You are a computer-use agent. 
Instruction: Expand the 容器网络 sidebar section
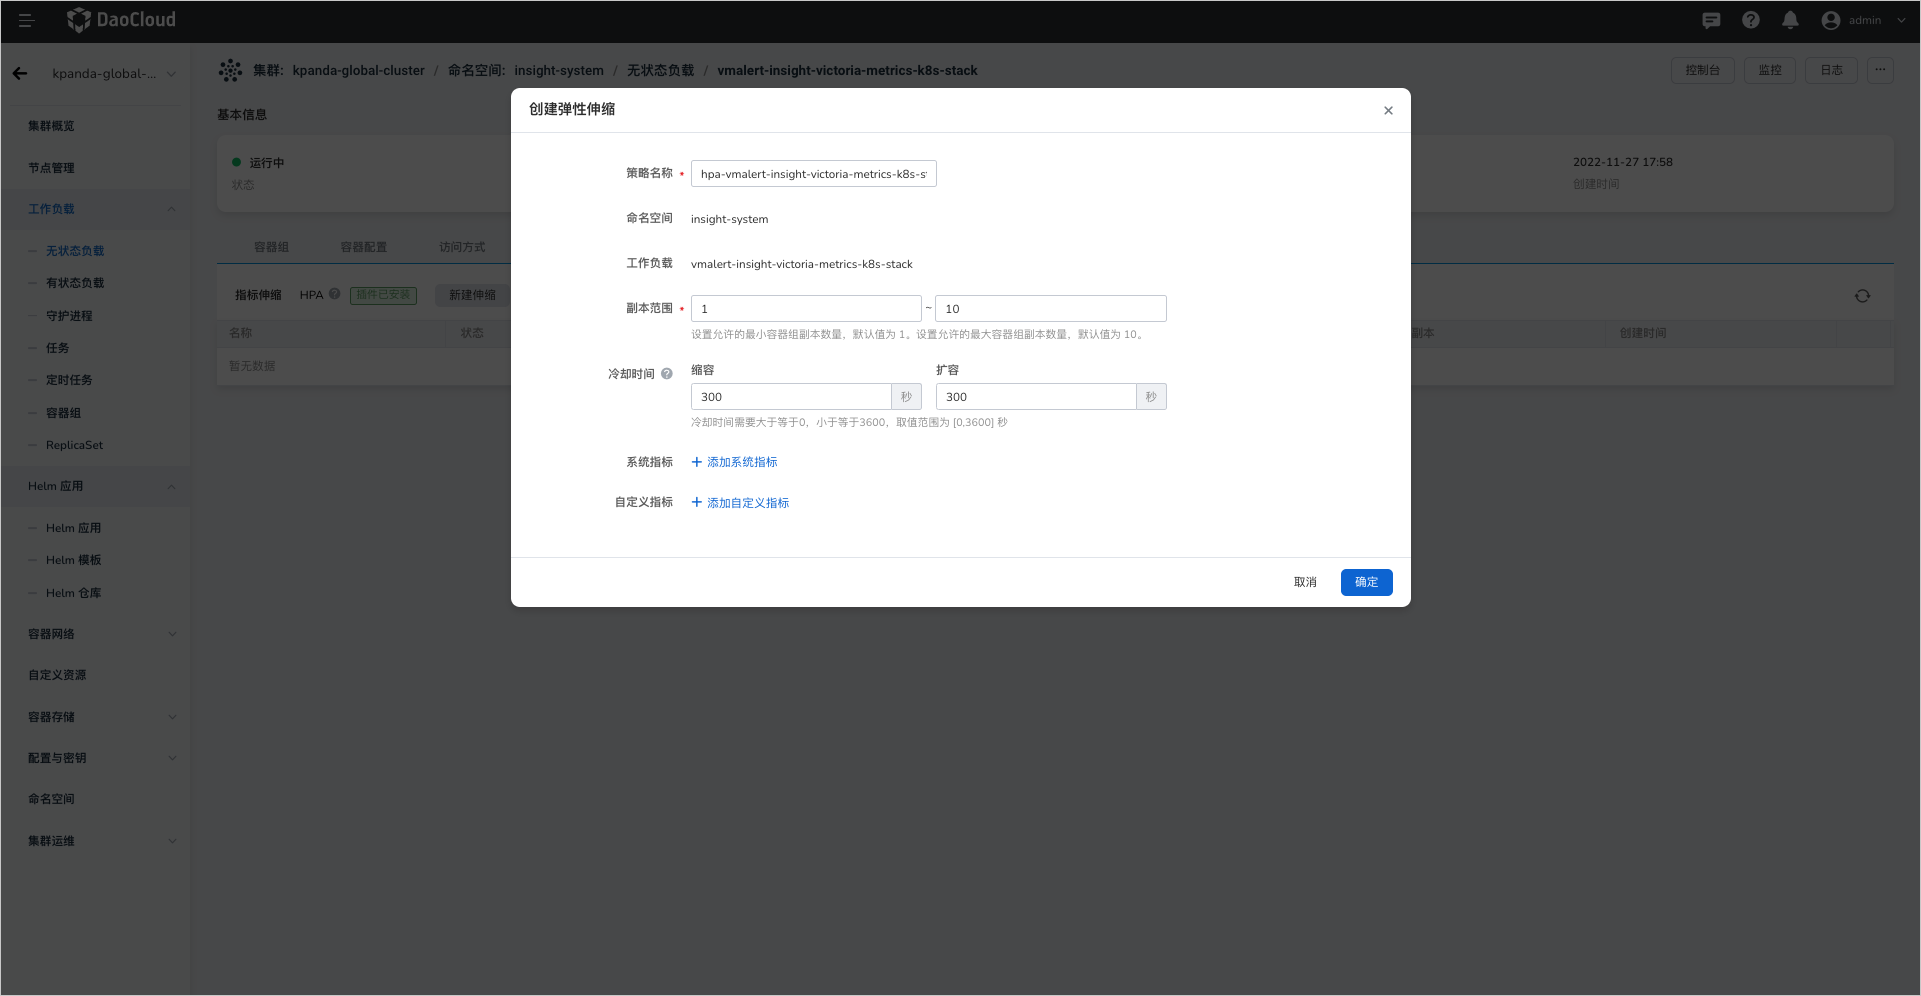[x=172, y=634]
